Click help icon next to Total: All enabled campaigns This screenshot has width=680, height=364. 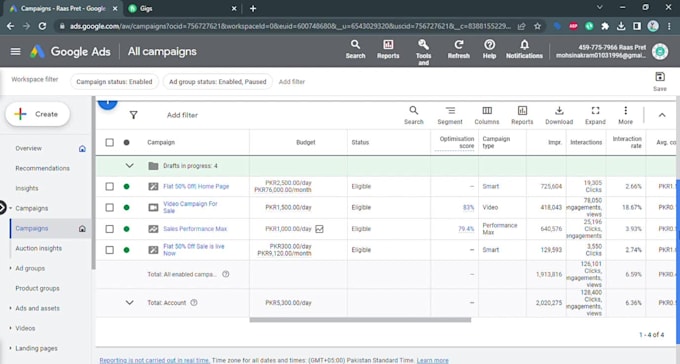point(226,274)
